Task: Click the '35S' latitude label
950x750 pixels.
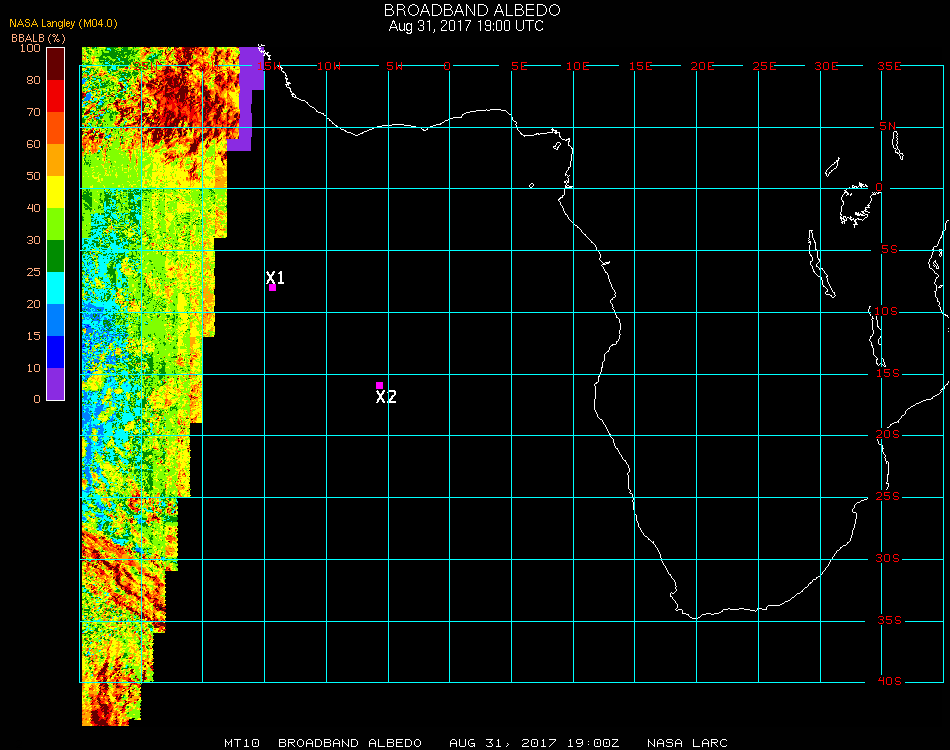Action: coord(889,620)
